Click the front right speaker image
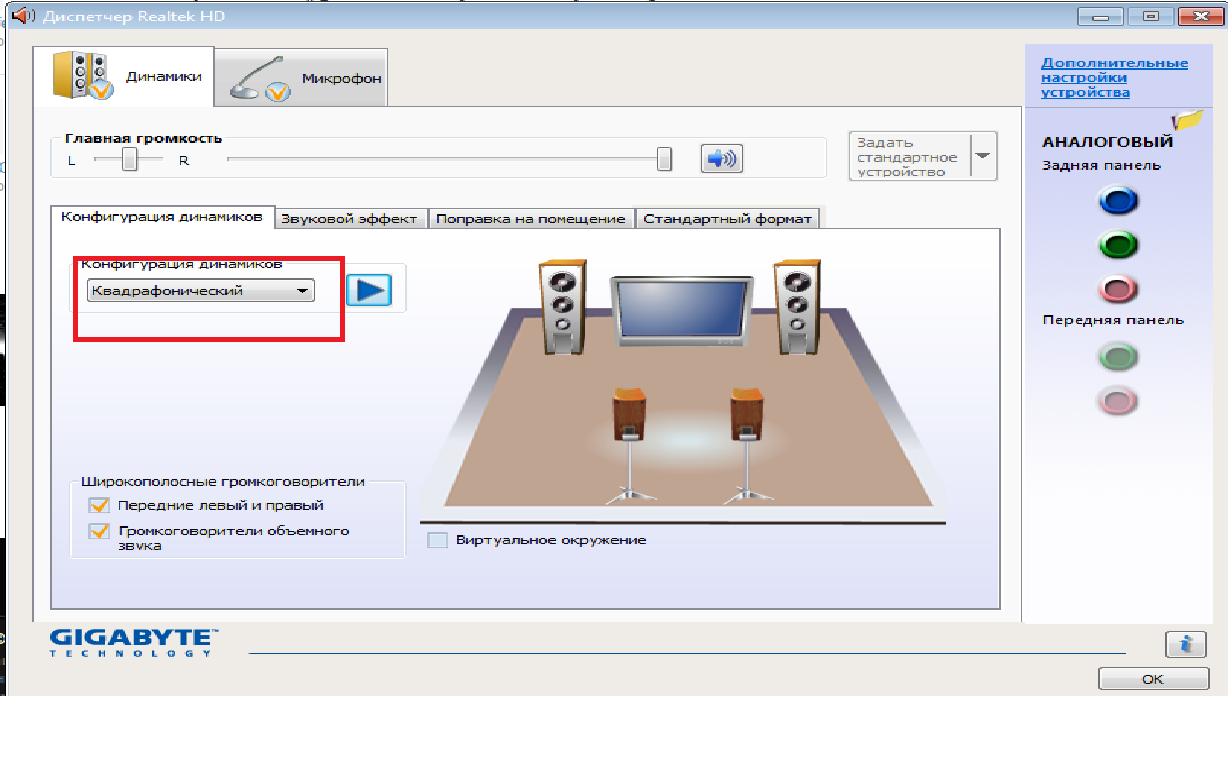This screenshot has height=768, width=1228. tap(797, 308)
